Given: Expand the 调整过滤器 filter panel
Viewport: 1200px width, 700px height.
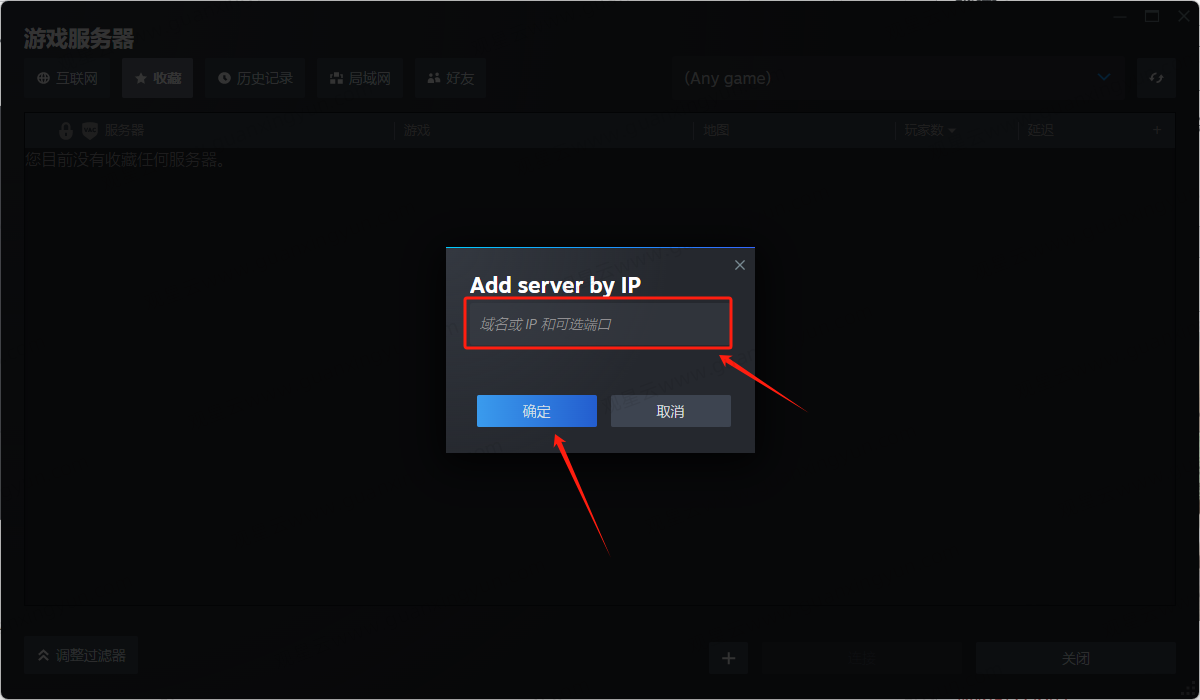Looking at the screenshot, I should tap(82, 656).
